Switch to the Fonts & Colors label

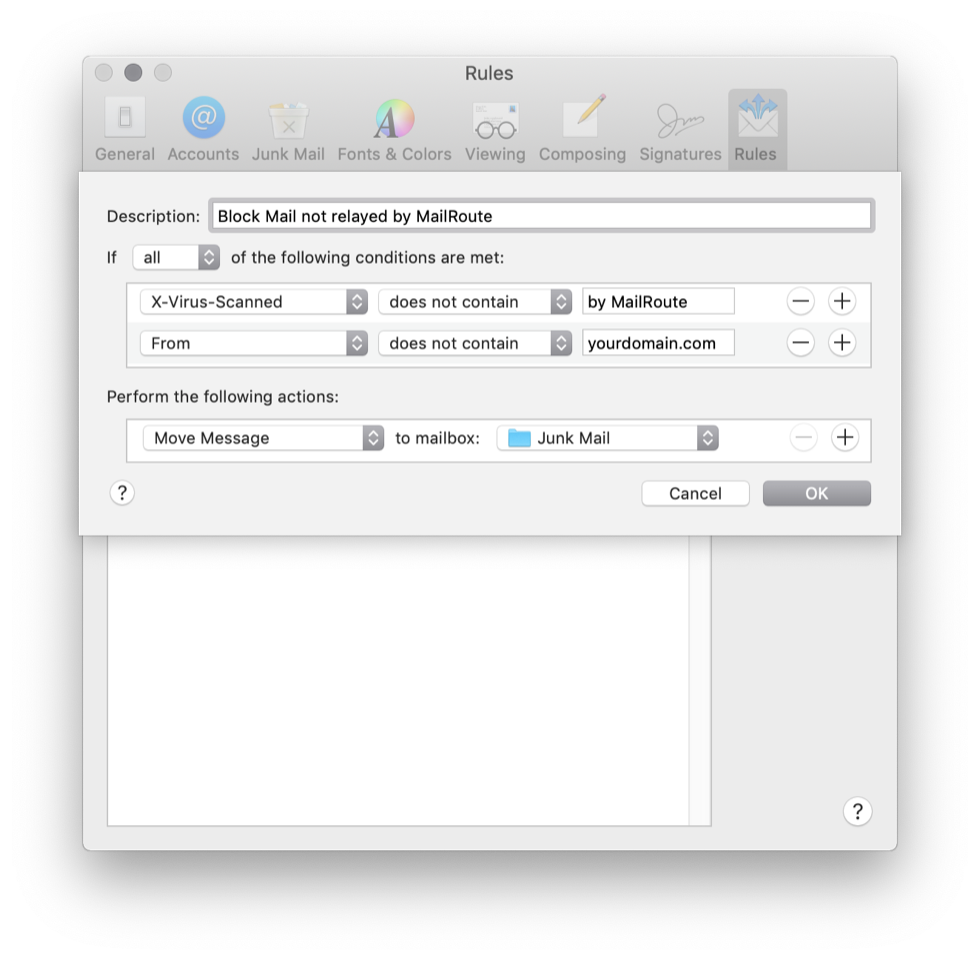pos(394,154)
